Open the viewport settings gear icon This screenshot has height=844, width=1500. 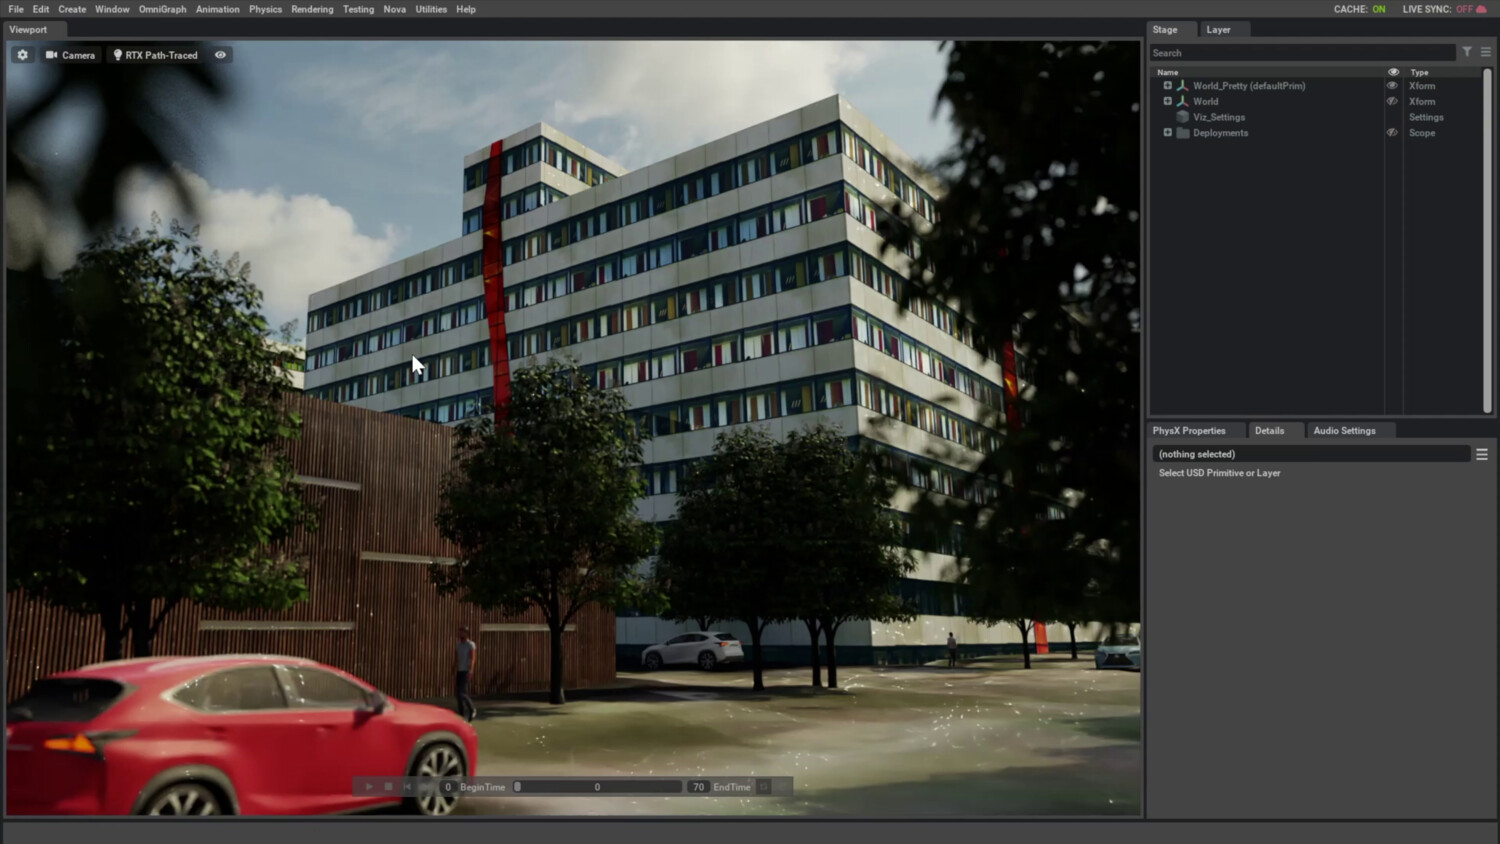[22, 55]
